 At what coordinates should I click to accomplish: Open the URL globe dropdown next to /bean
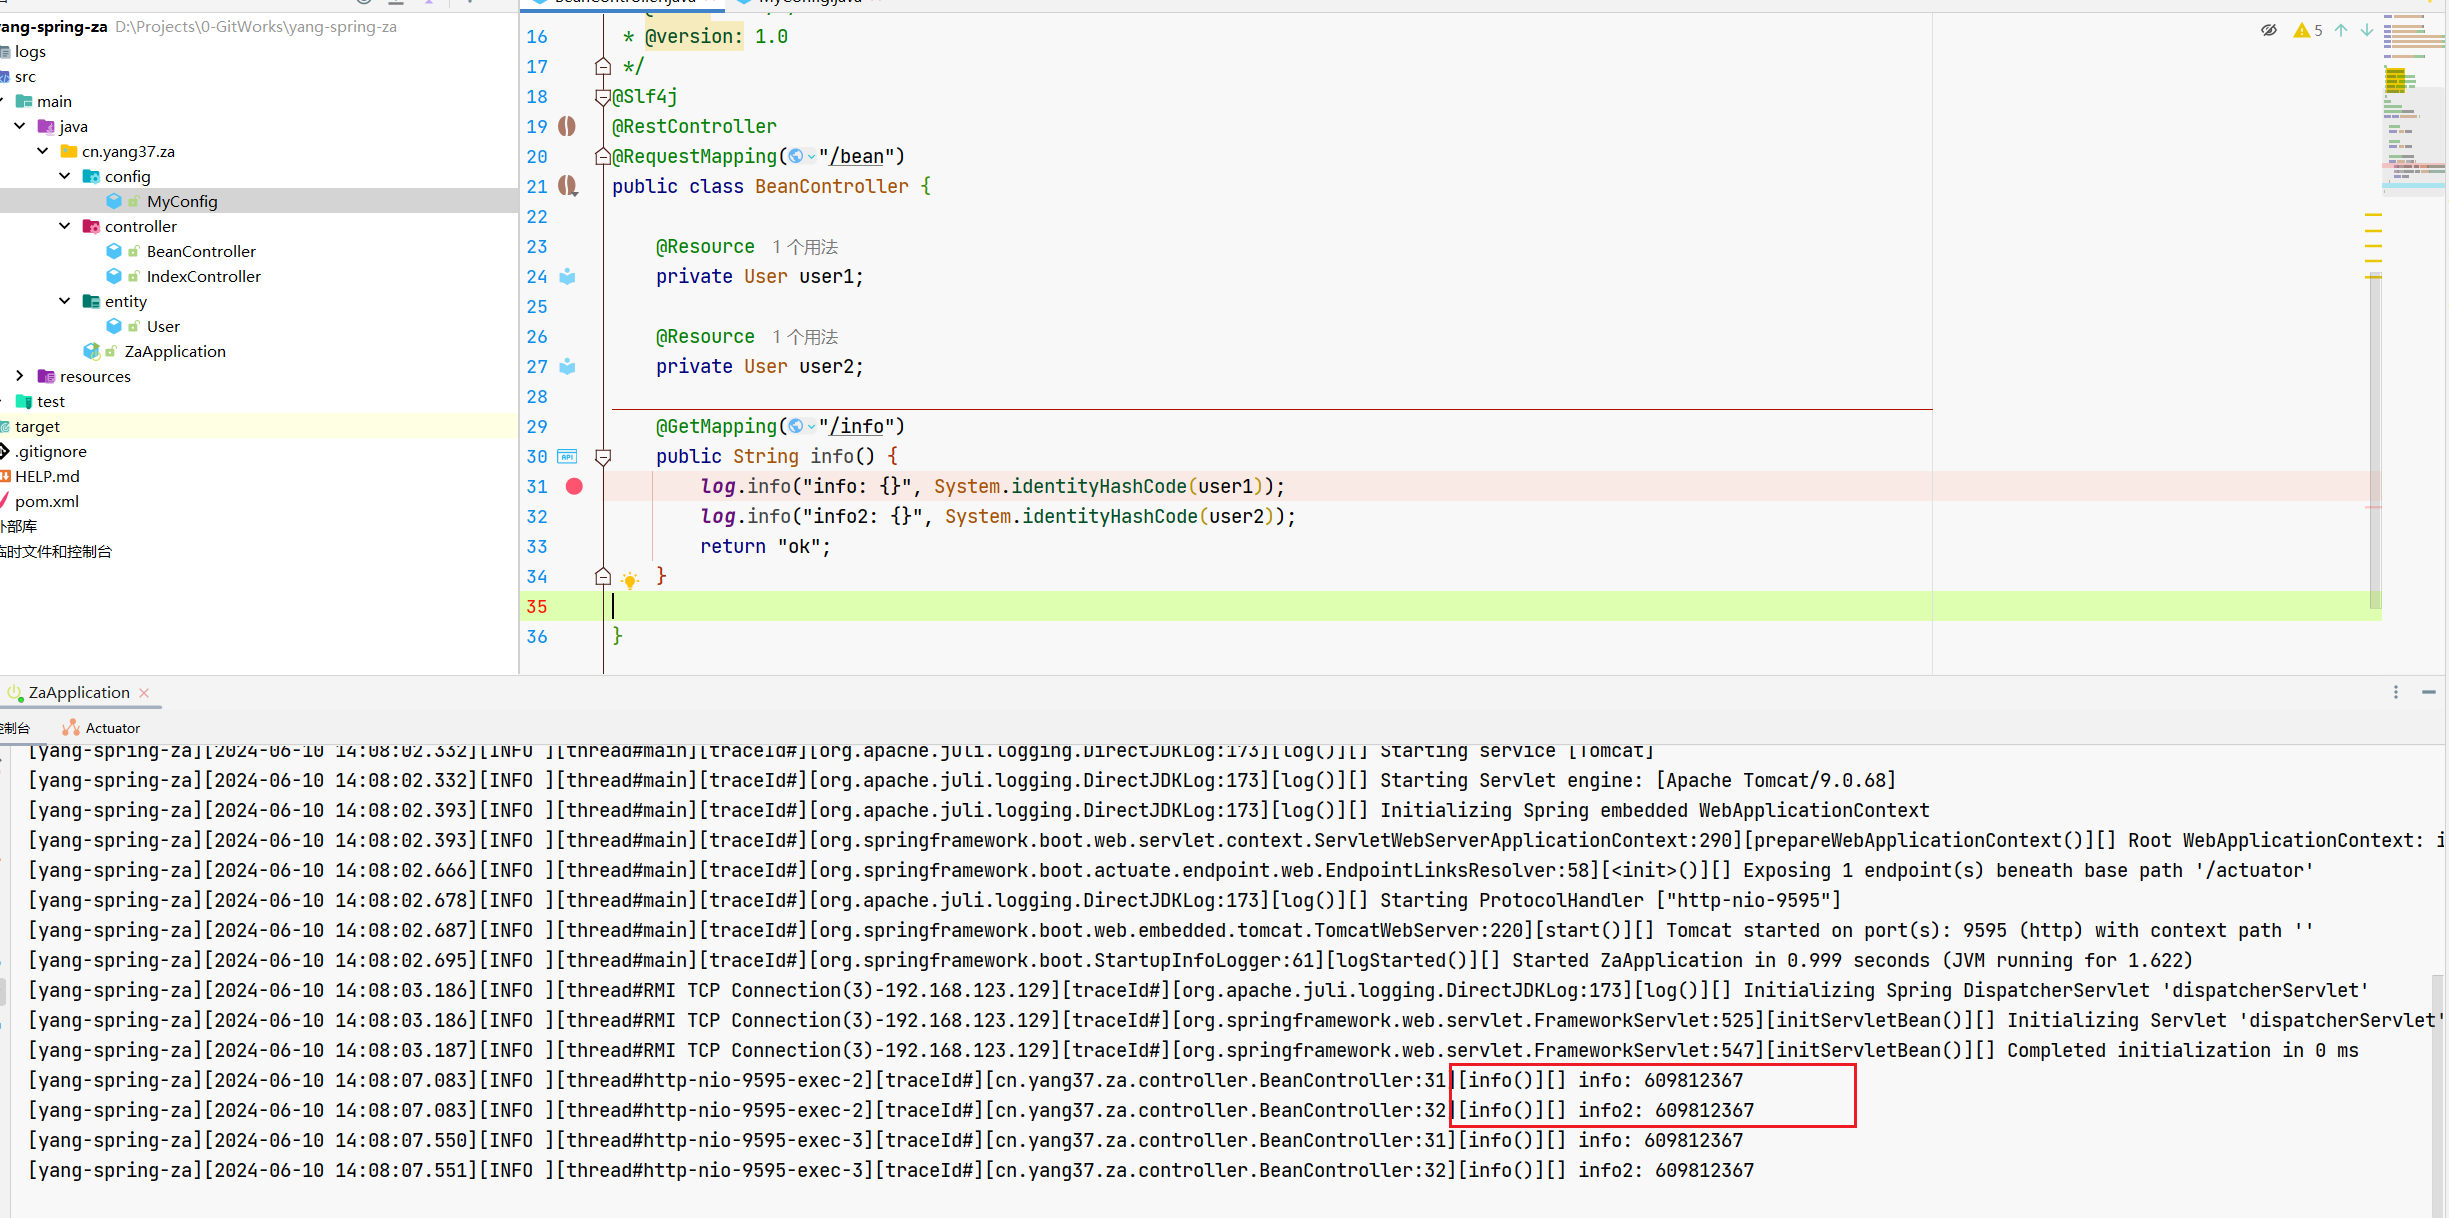(x=802, y=156)
